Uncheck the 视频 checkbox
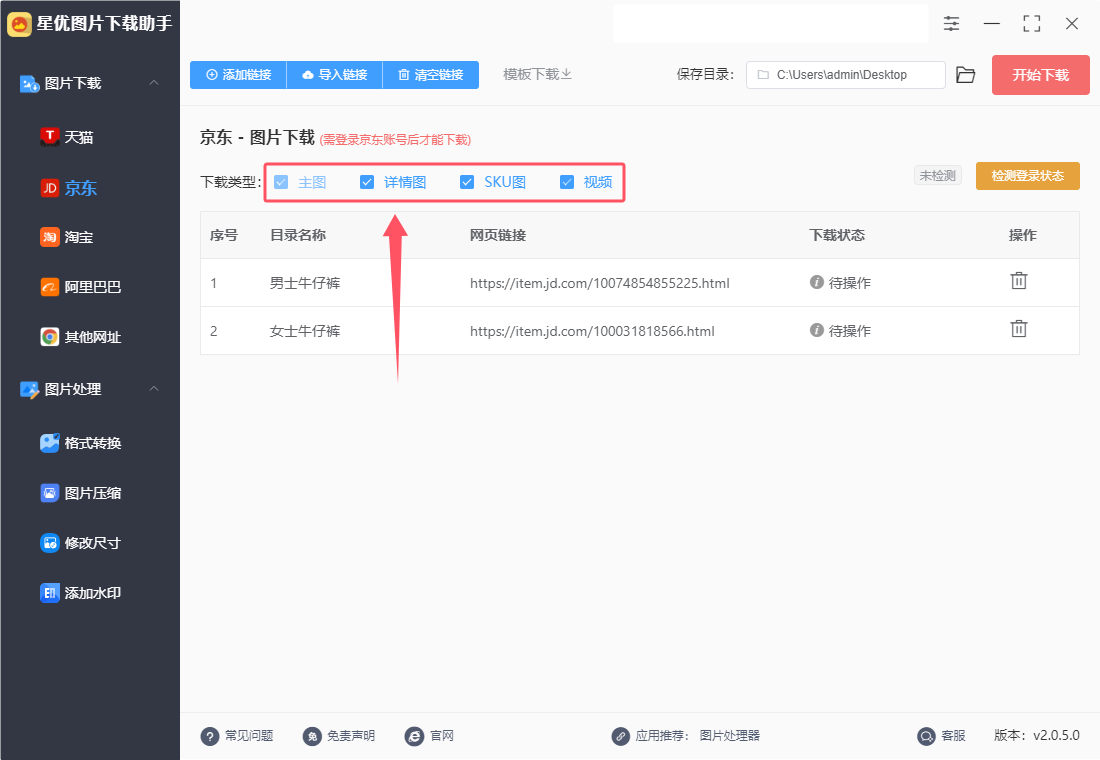Viewport: 1100px width, 760px height. pos(567,182)
